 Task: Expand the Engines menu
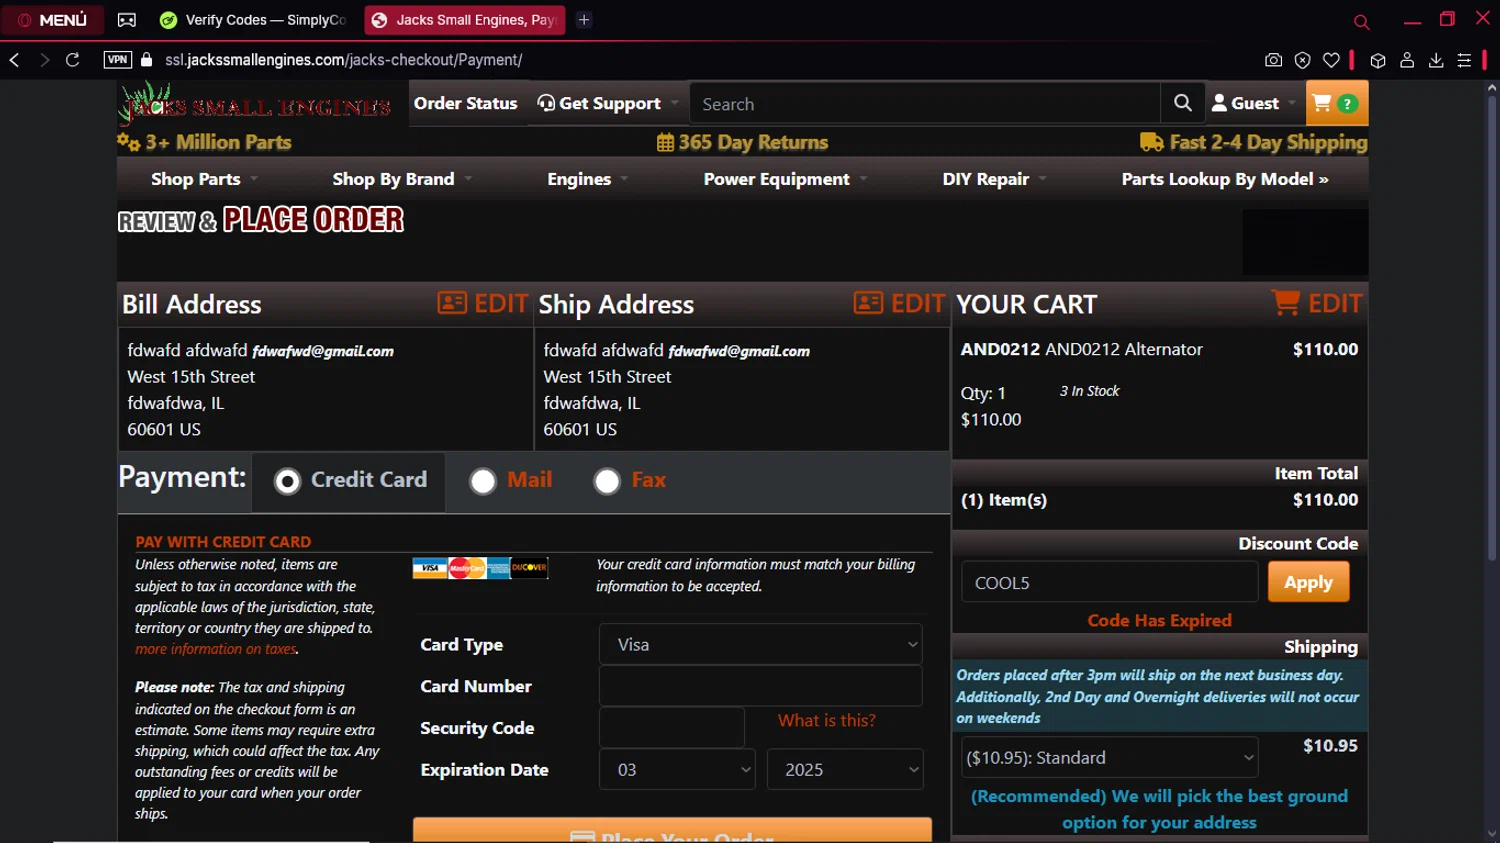coord(587,179)
